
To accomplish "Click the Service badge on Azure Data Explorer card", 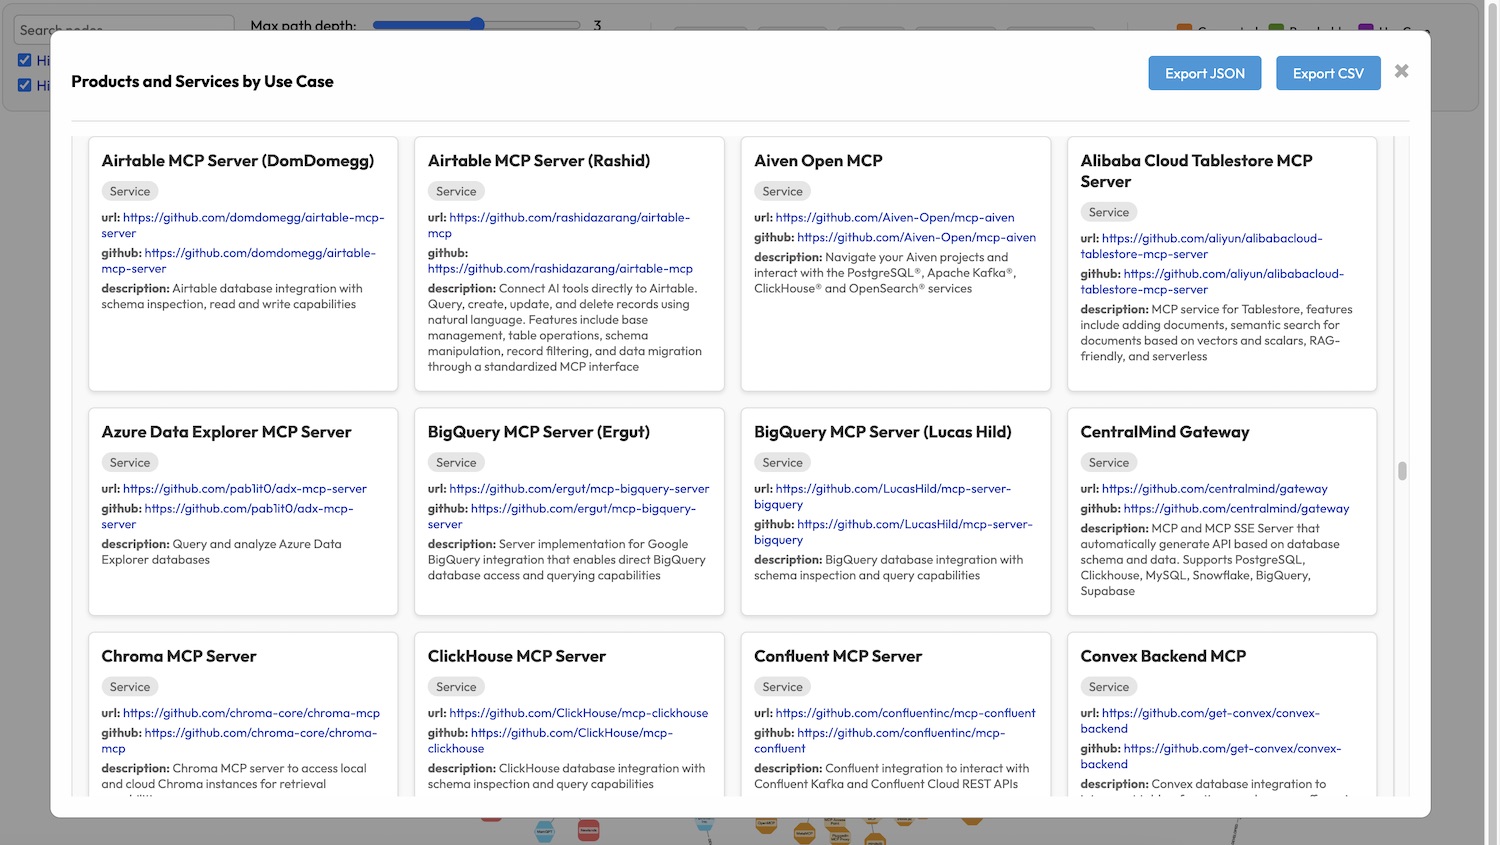I will click(x=130, y=462).
